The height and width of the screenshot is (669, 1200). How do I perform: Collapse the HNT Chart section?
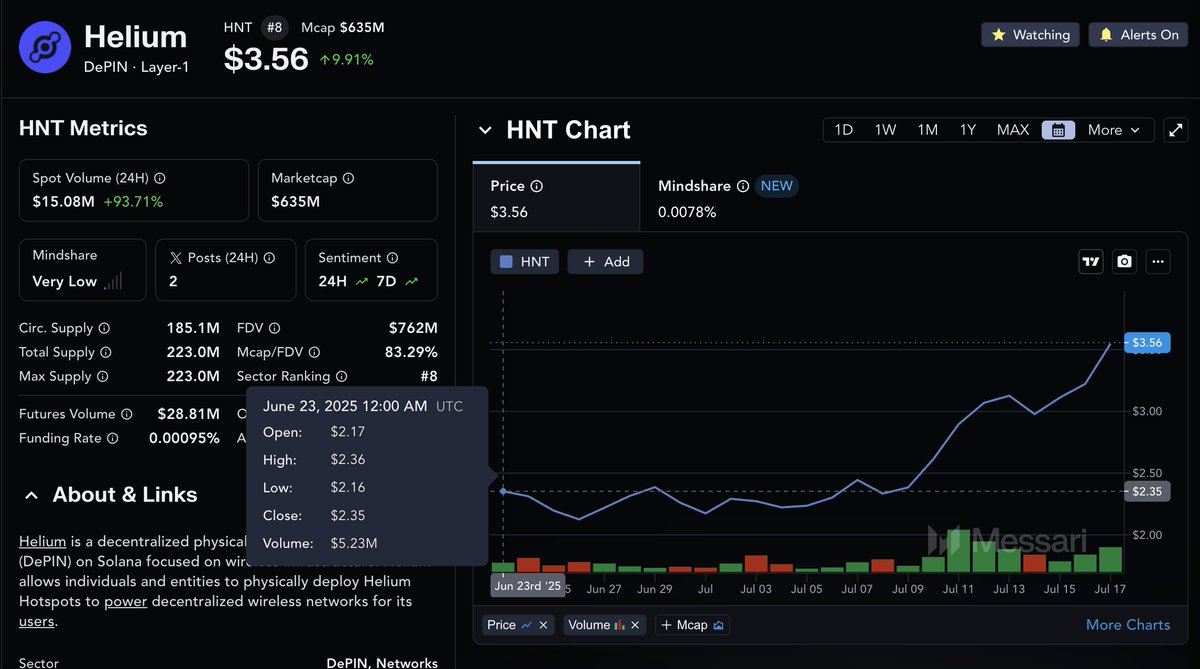click(485, 130)
